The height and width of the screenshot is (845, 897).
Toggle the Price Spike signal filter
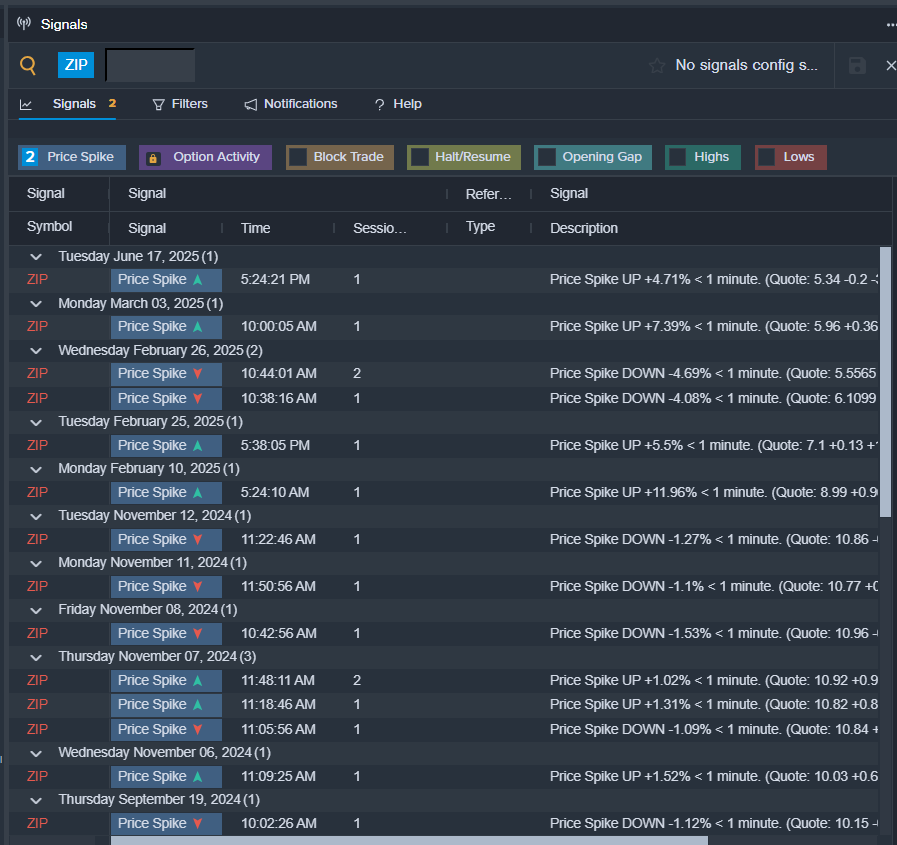tap(72, 157)
